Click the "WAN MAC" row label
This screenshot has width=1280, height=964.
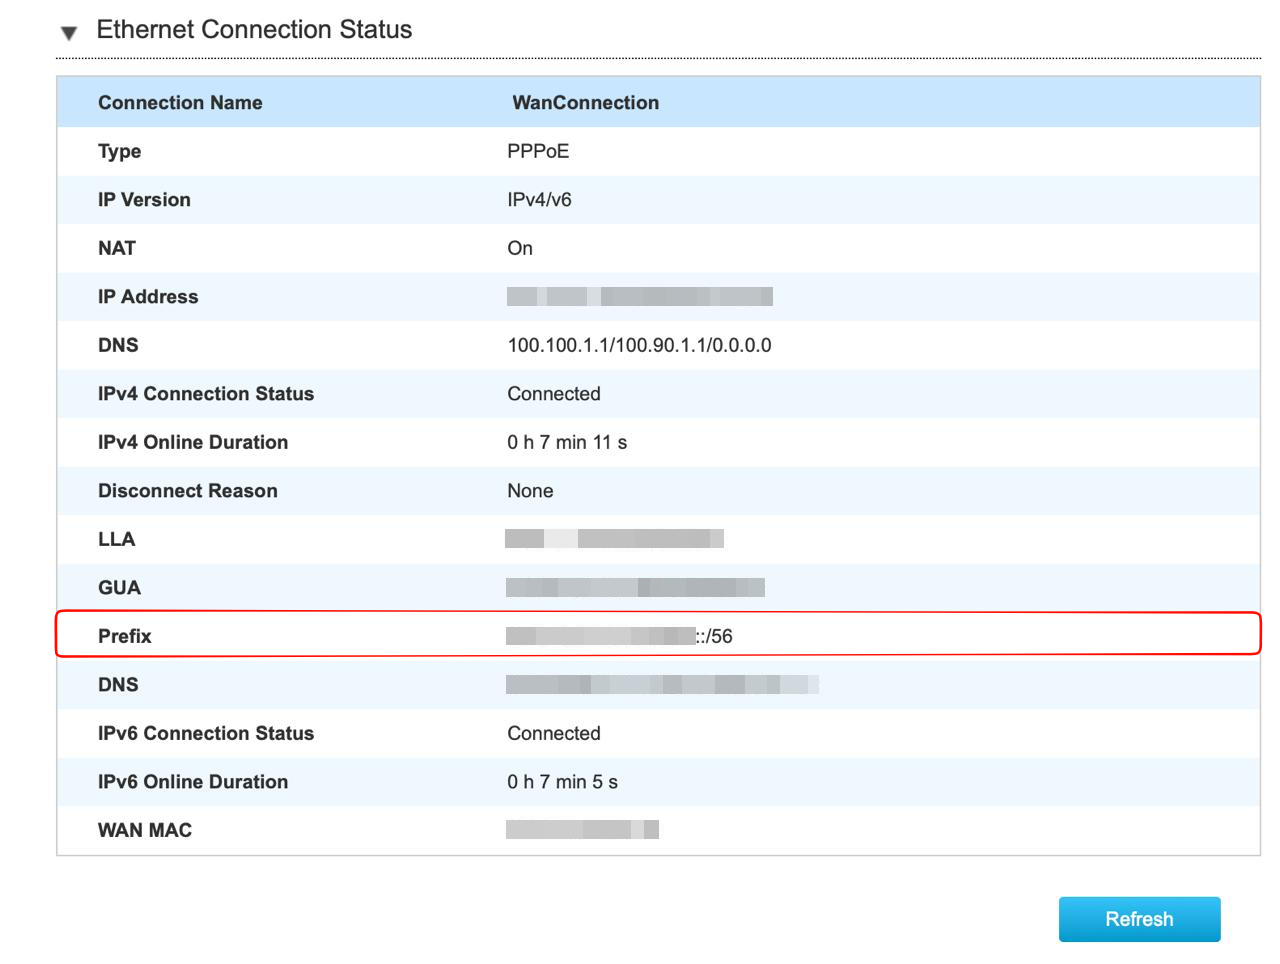pyautogui.click(x=145, y=830)
